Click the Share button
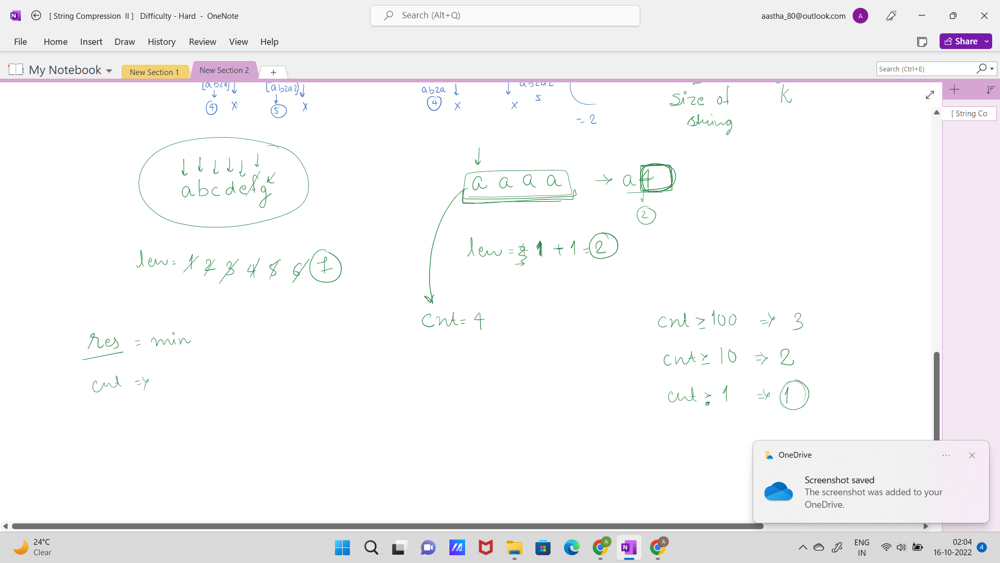 (x=960, y=42)
